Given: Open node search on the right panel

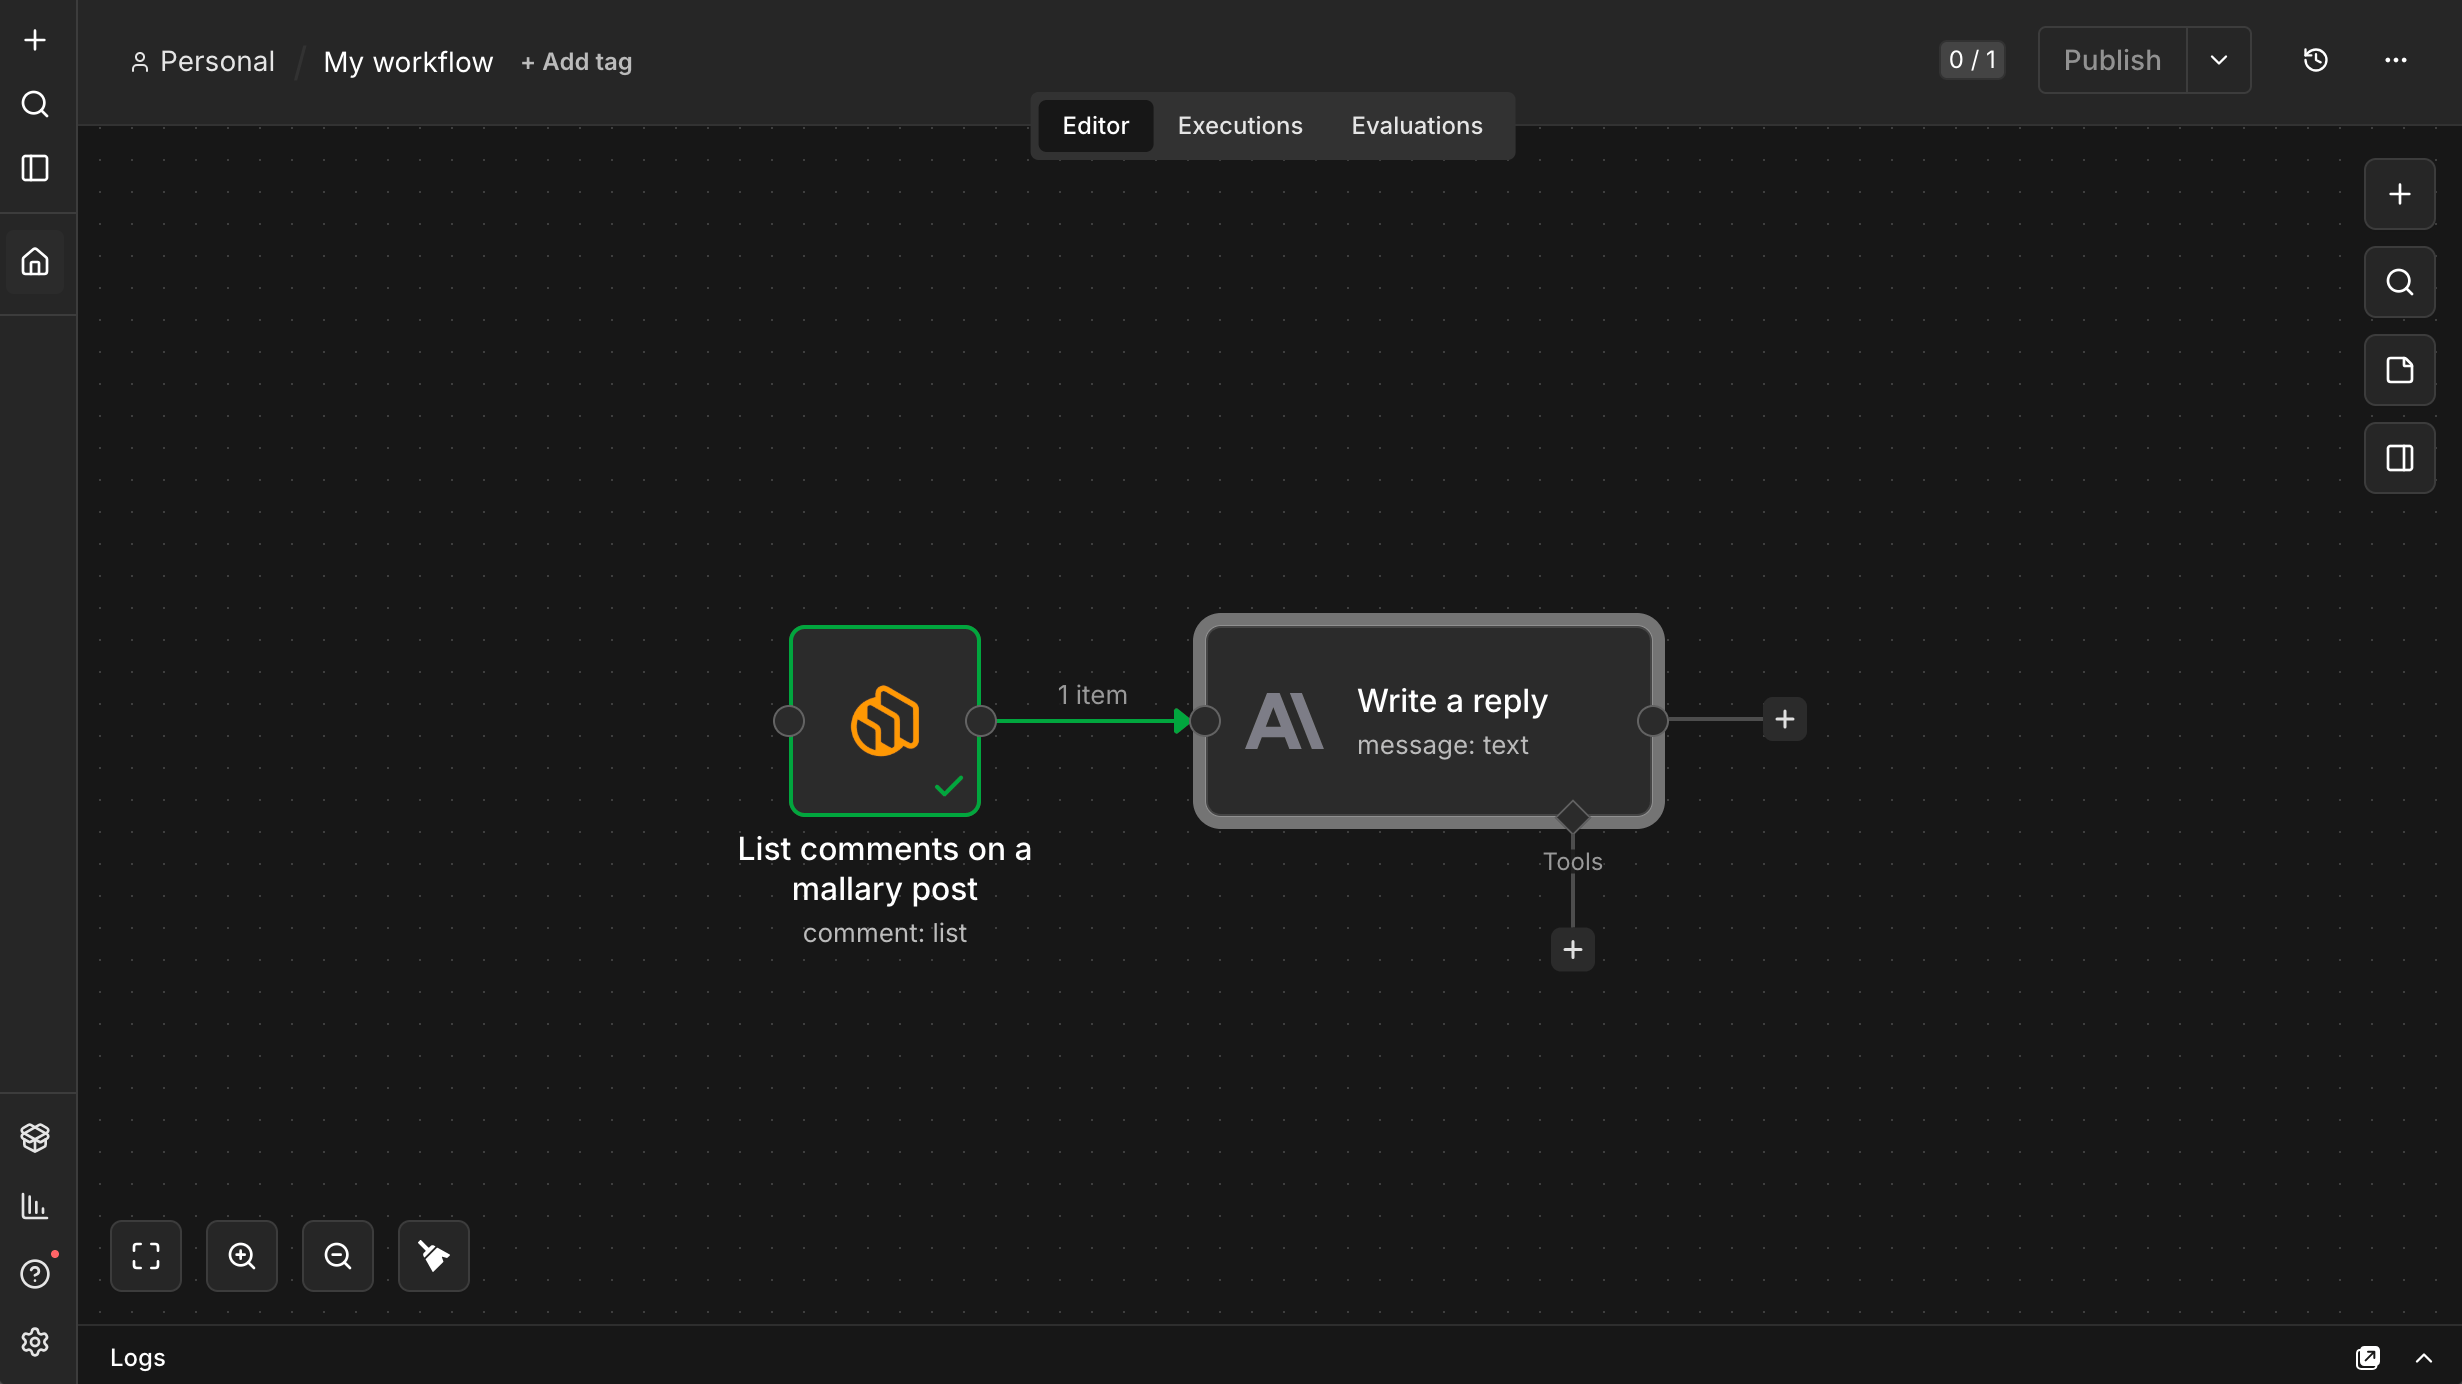Looking at the screenshot, I should click(2400, 282).
